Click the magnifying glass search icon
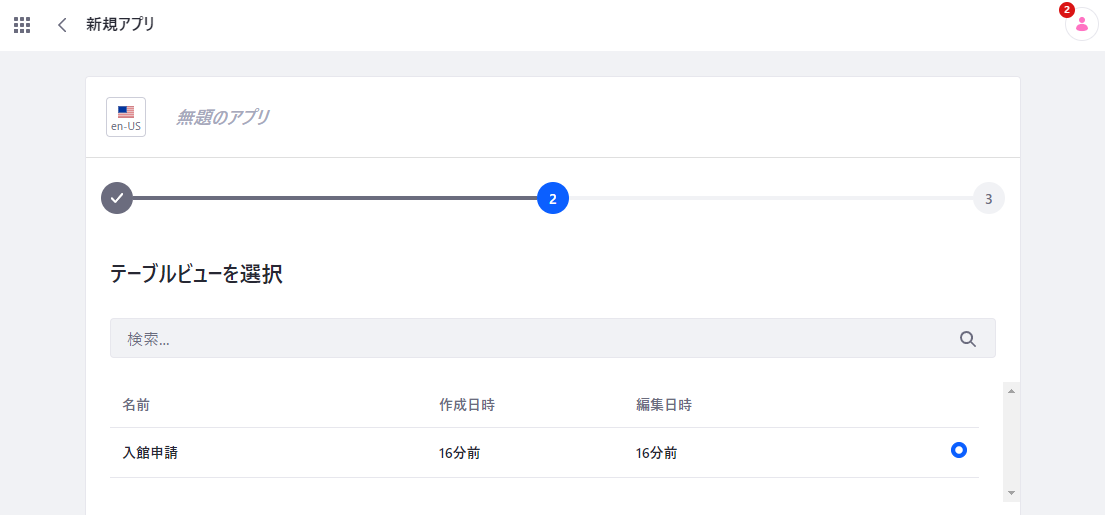This screenshot has height=515, width=1105. point(968,339)
